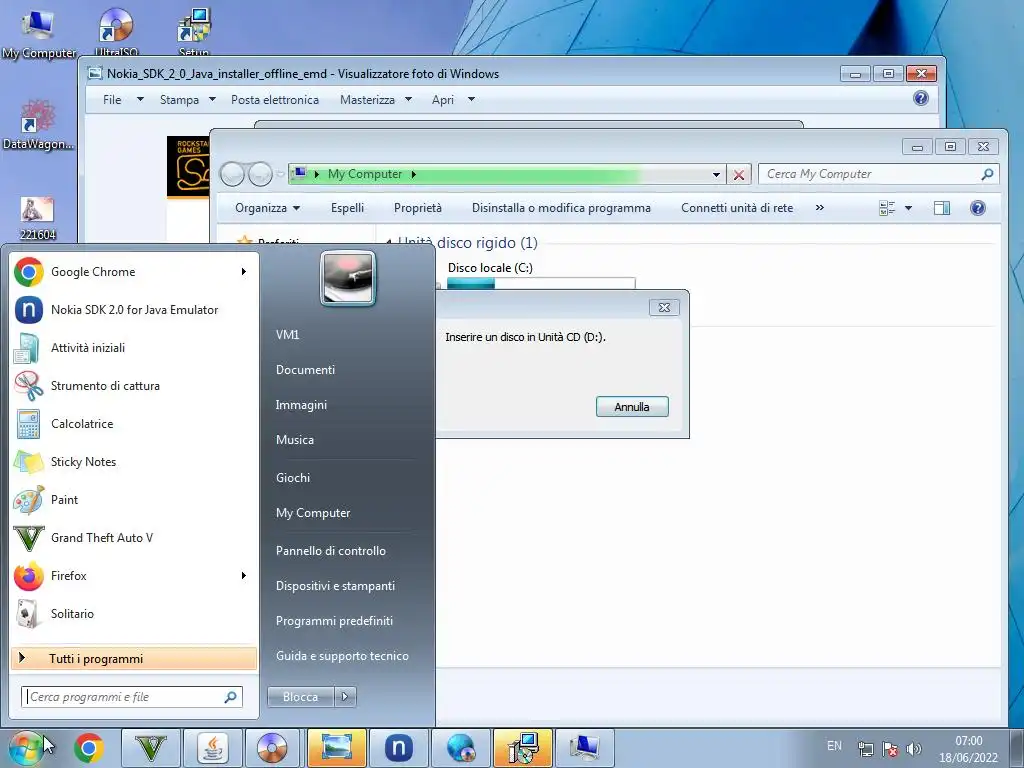The image size is (1024, 768).
Task: Launch Strumento di cattura
Action: (134, 385)
